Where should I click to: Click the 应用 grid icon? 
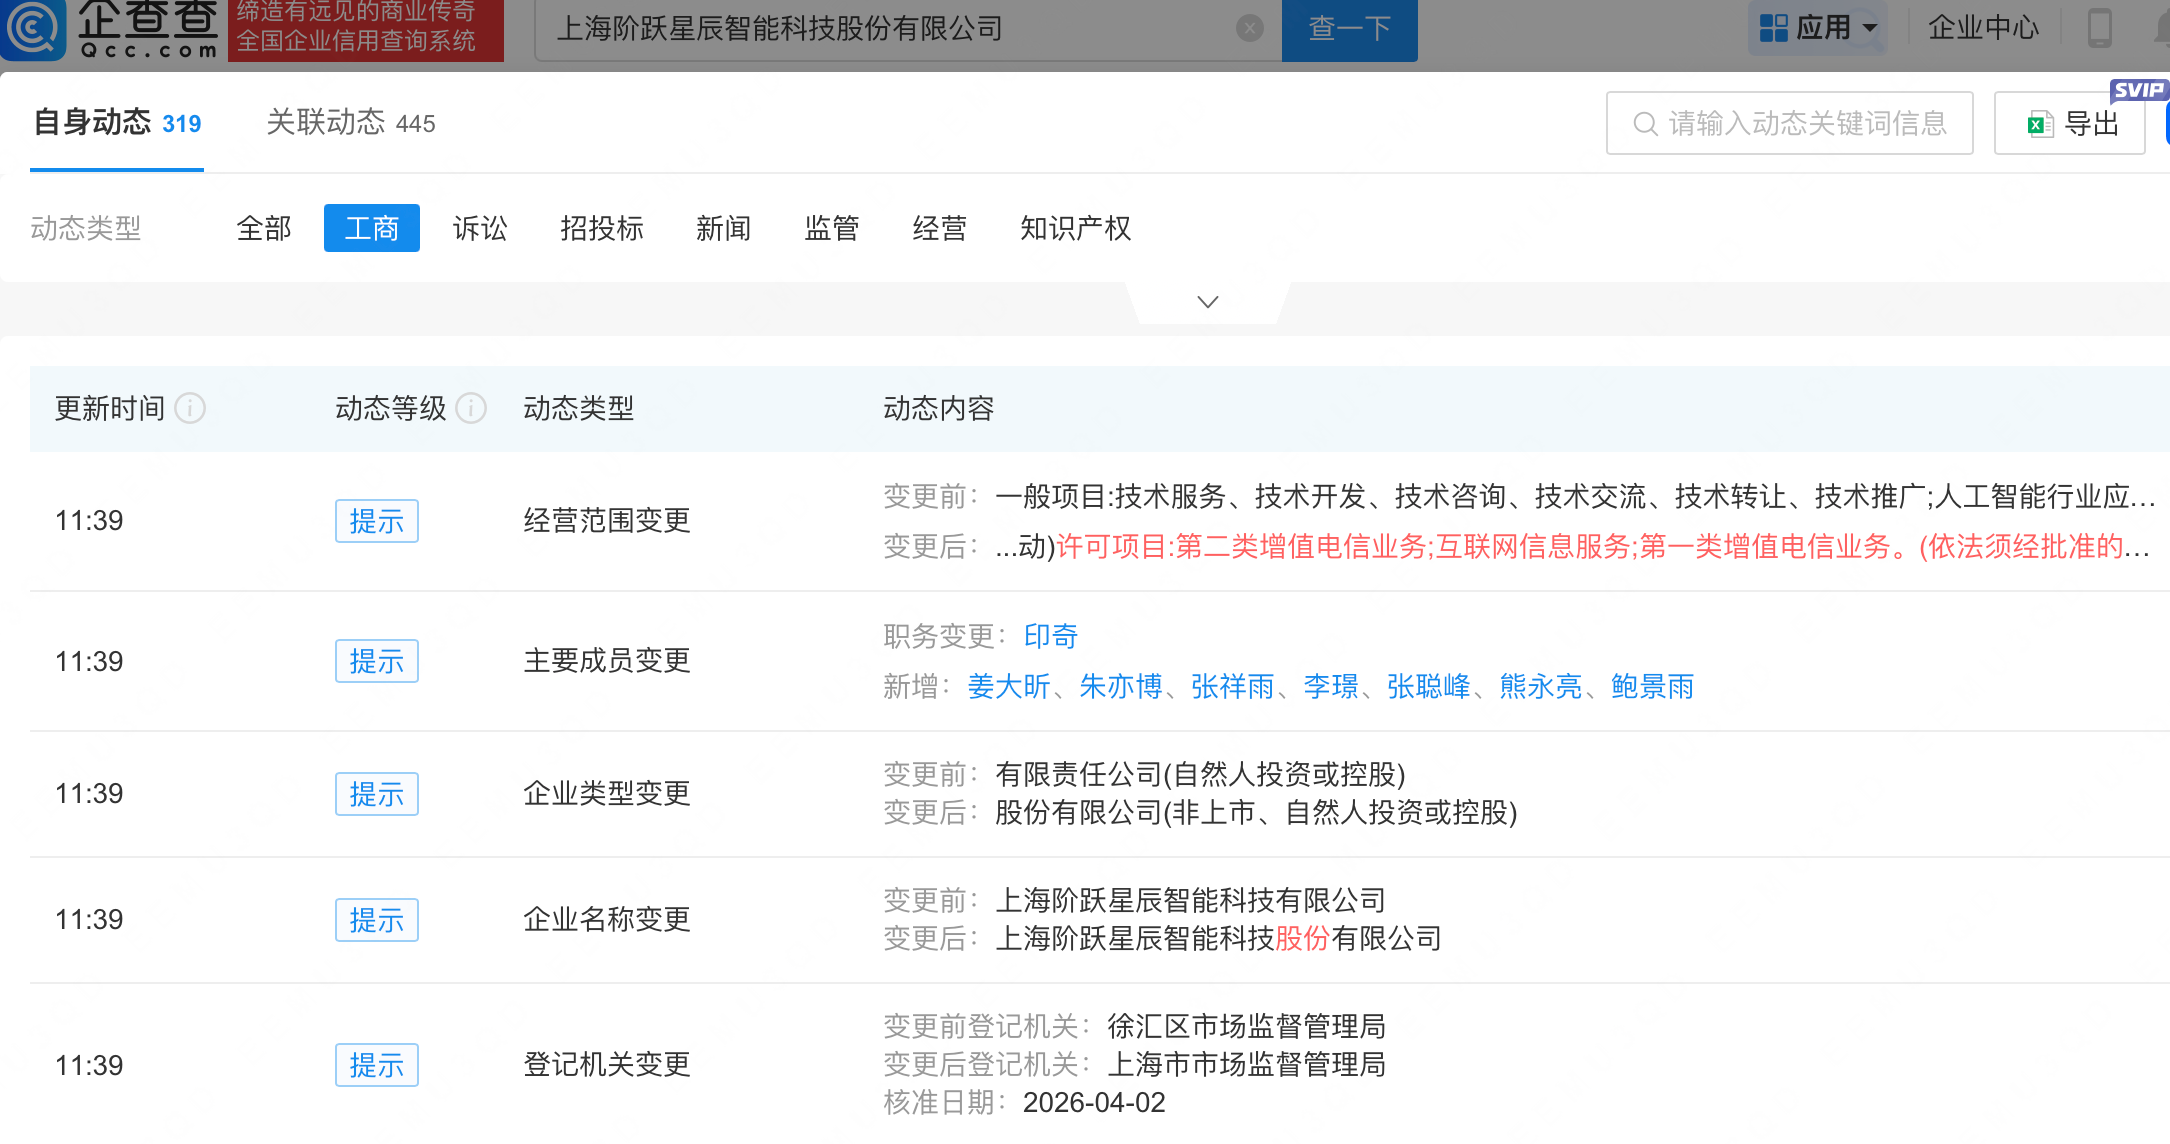click(x=1773, y=28)
